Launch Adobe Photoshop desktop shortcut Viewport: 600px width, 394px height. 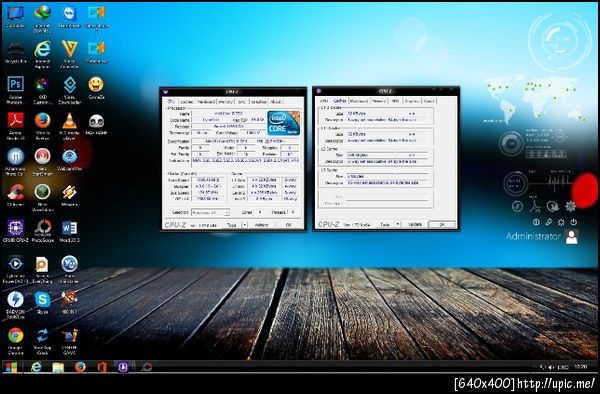(x=15, y=90)
